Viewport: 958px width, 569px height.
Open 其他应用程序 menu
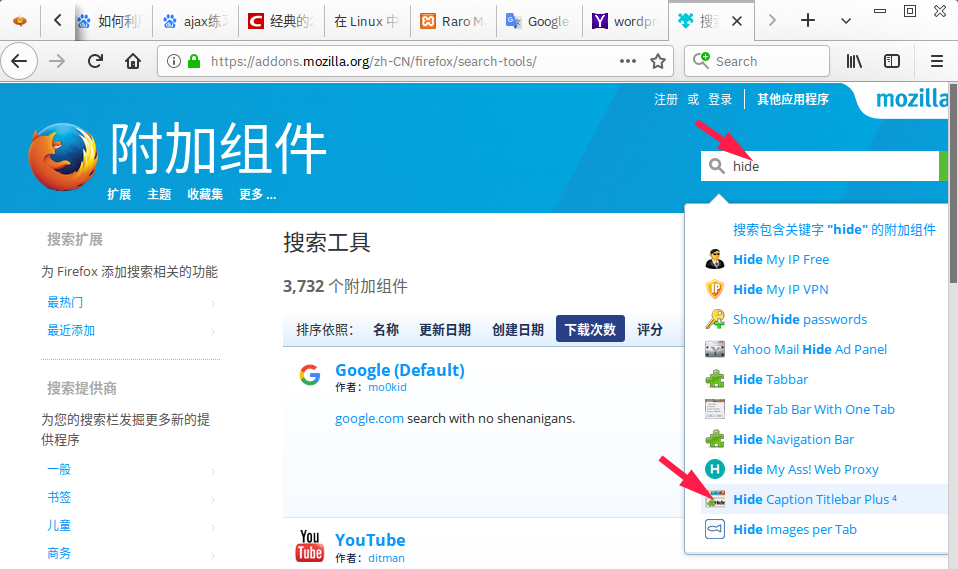[x=792, y=100]
